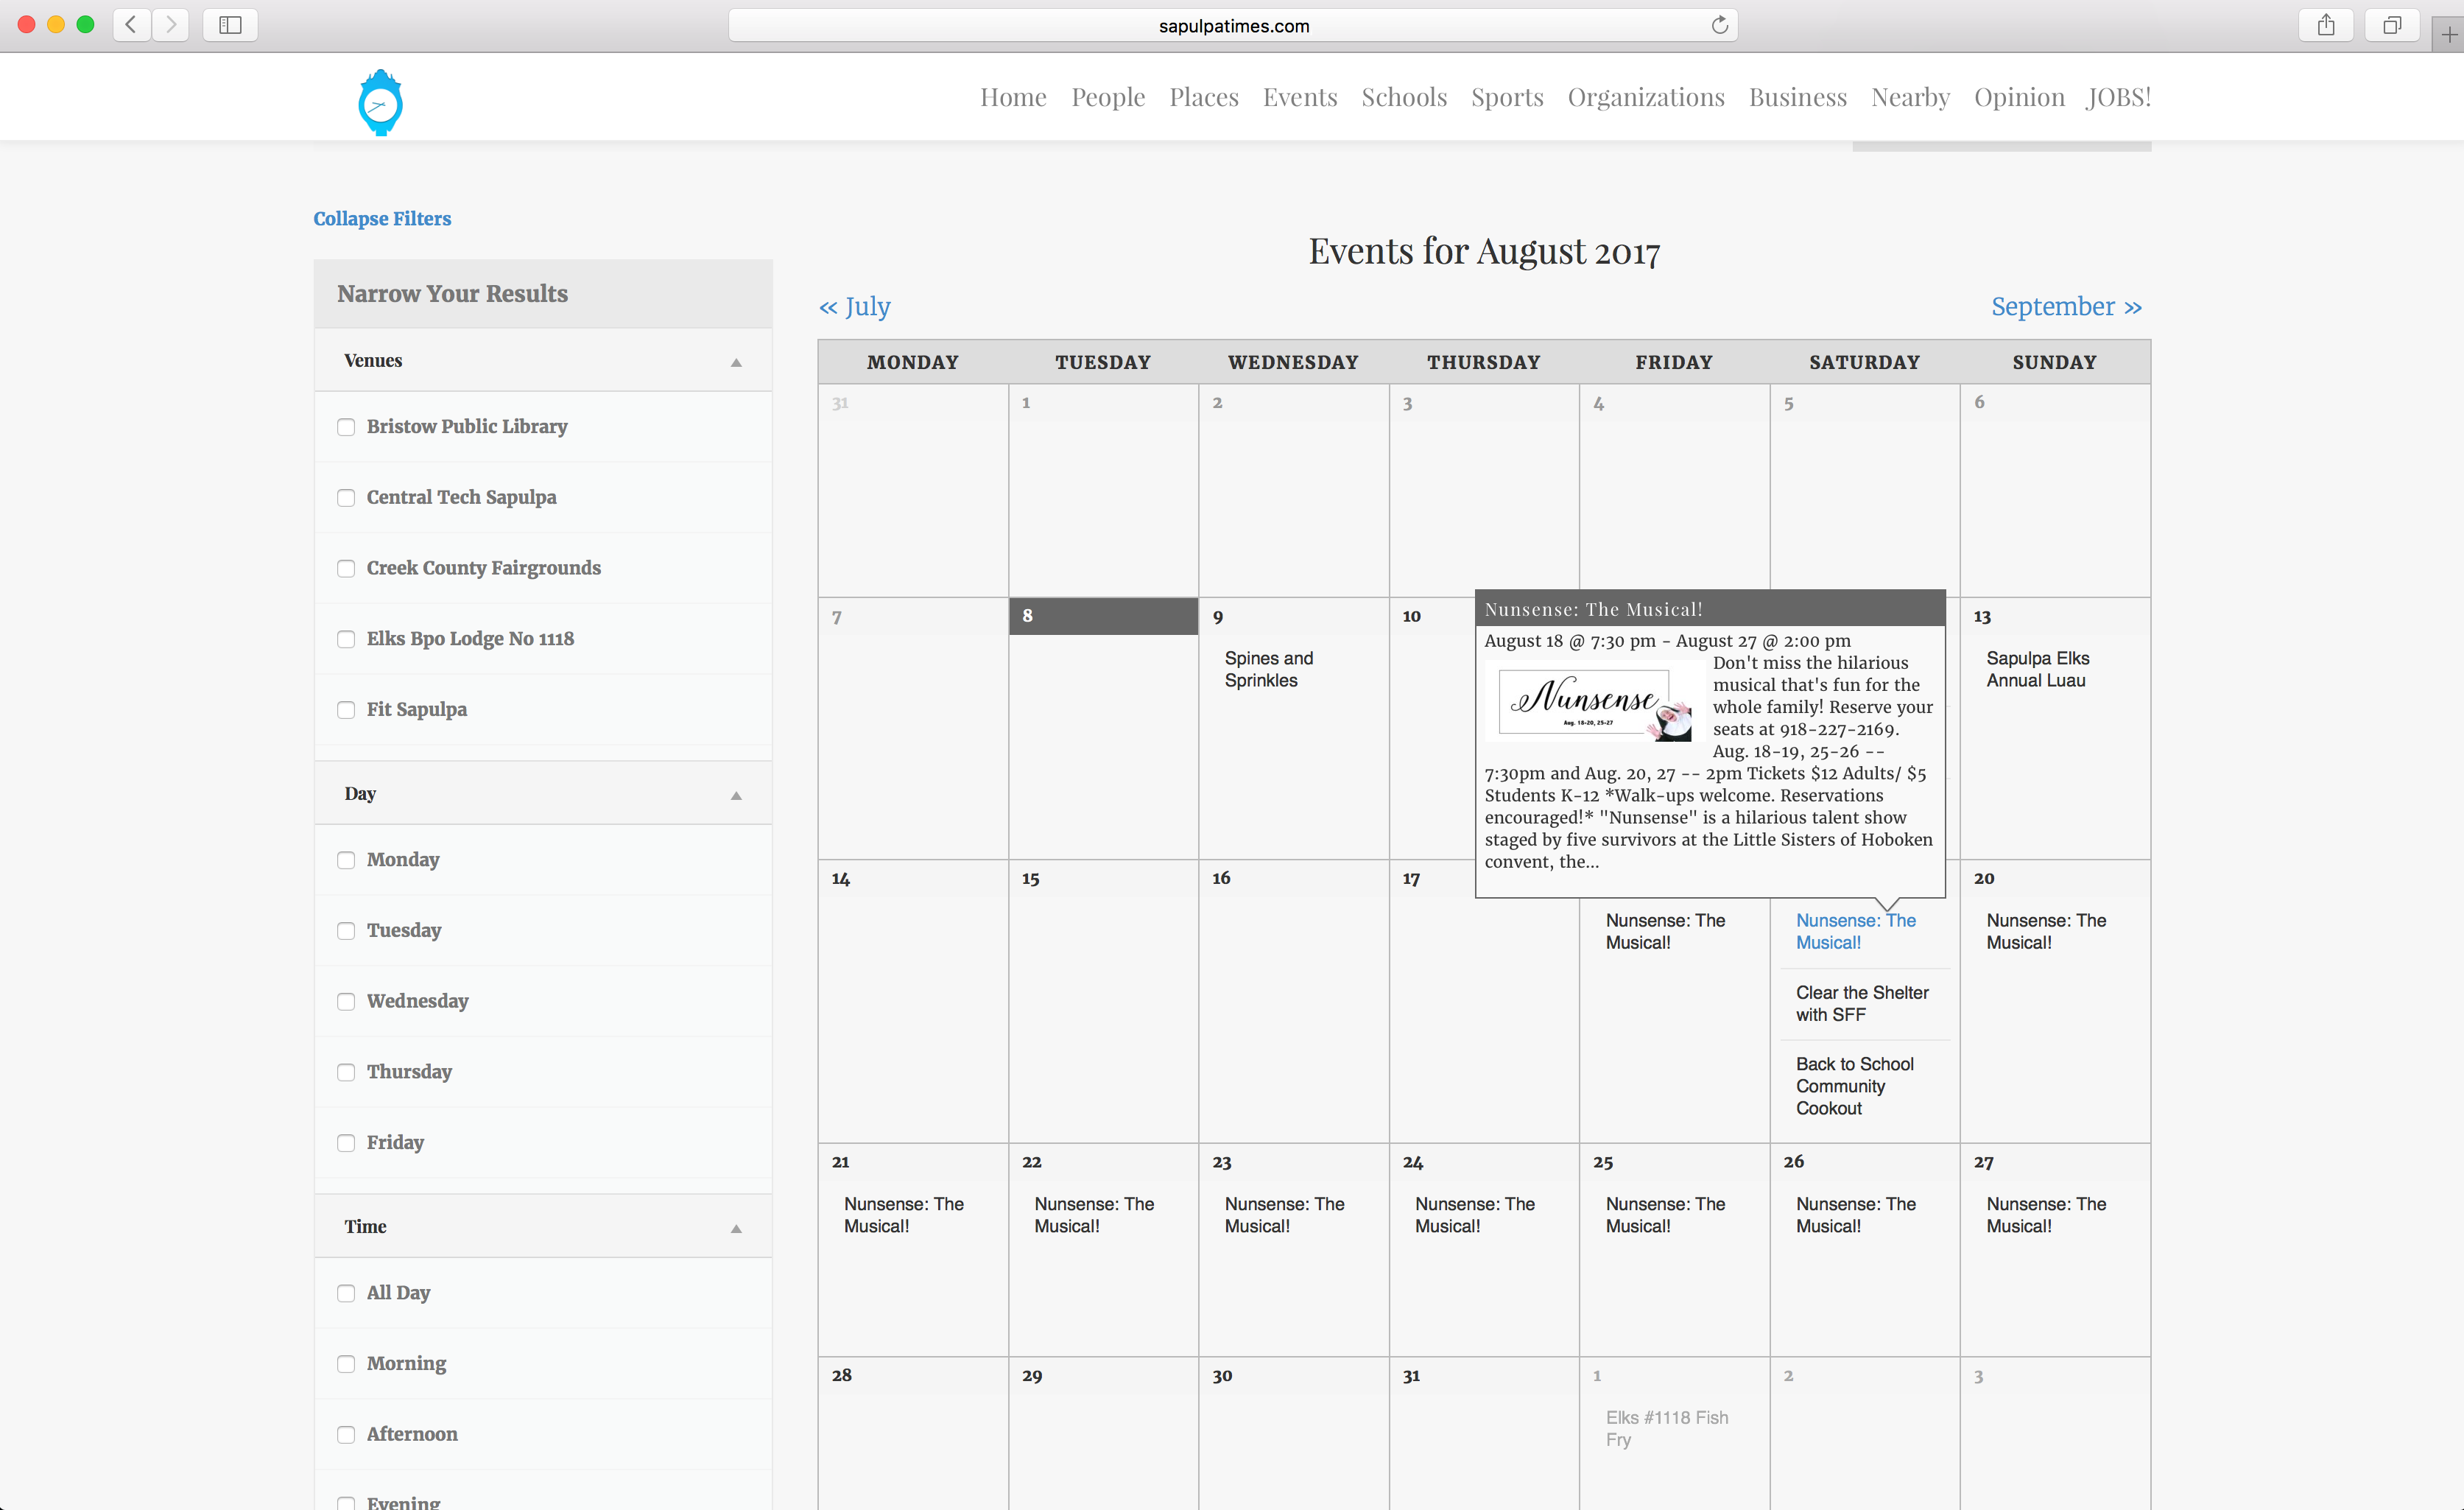Image resolution: width=2464 pixels, height=1510 pixels.
Task: Click the Nunsense: The Musical! tooltip title
Action: (1593, 609)
